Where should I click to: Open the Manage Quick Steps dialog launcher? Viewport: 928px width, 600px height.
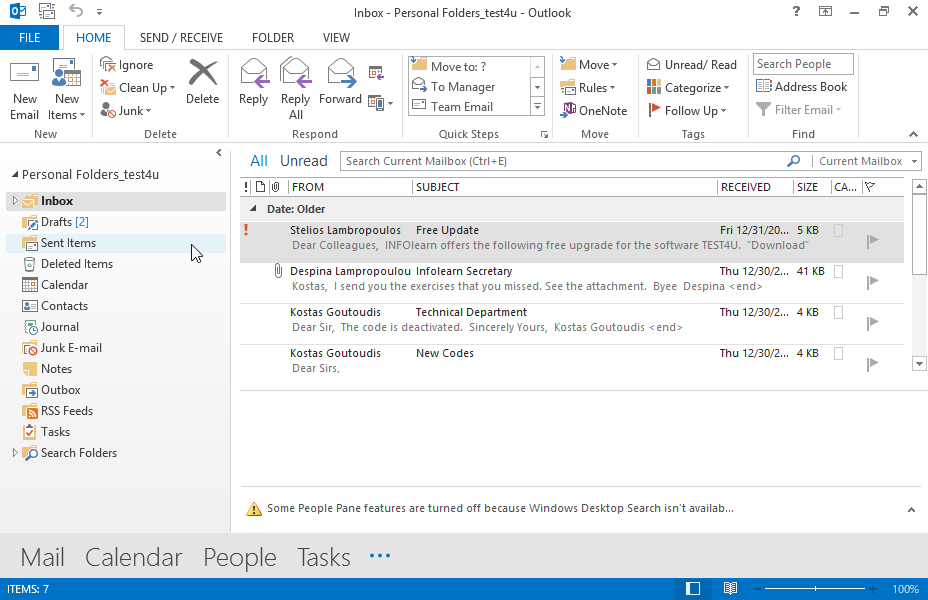544,135
